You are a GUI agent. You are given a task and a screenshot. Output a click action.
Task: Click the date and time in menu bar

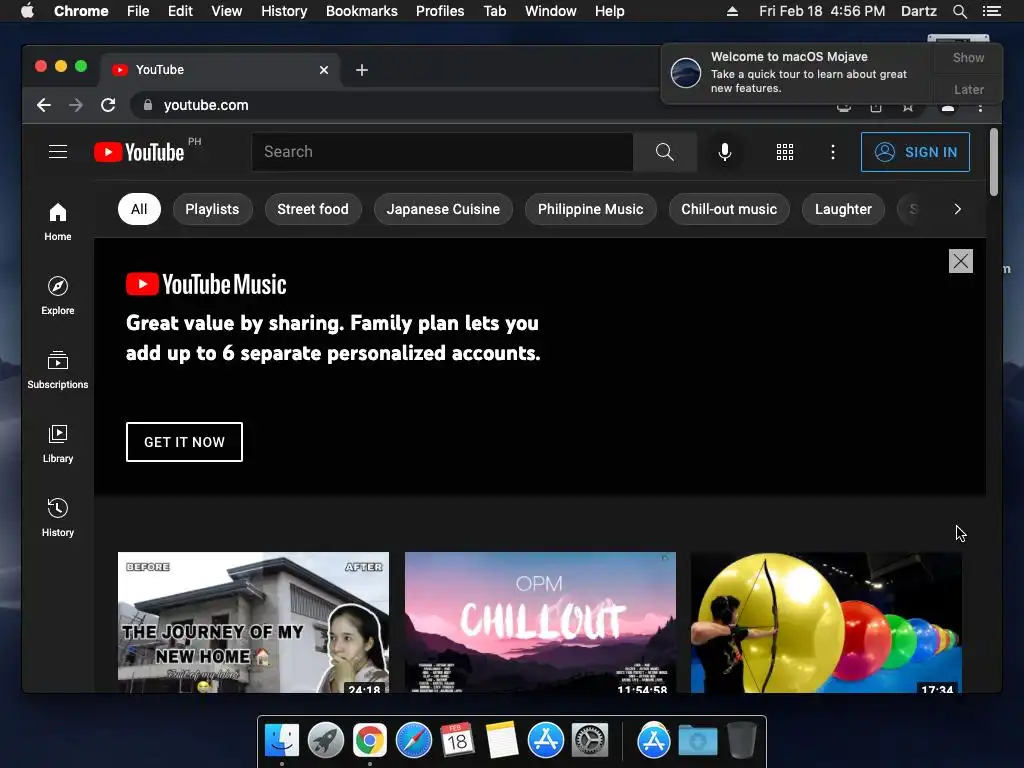point(822,11)
